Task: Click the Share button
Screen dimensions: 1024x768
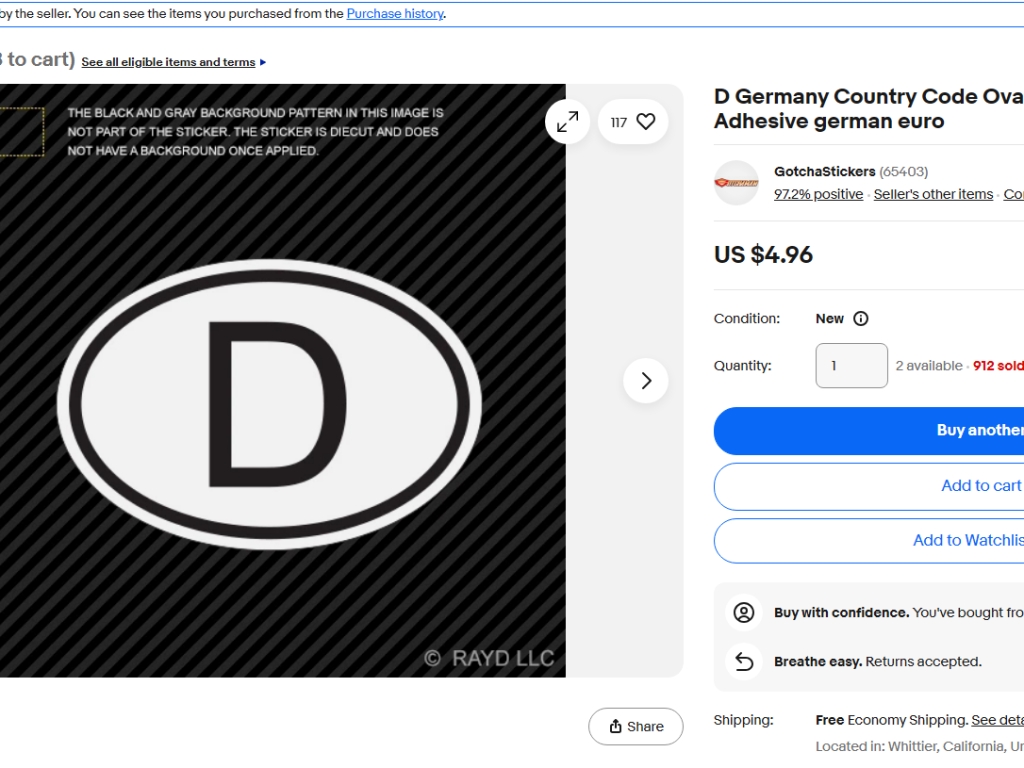Action: [x=635, y=727]
